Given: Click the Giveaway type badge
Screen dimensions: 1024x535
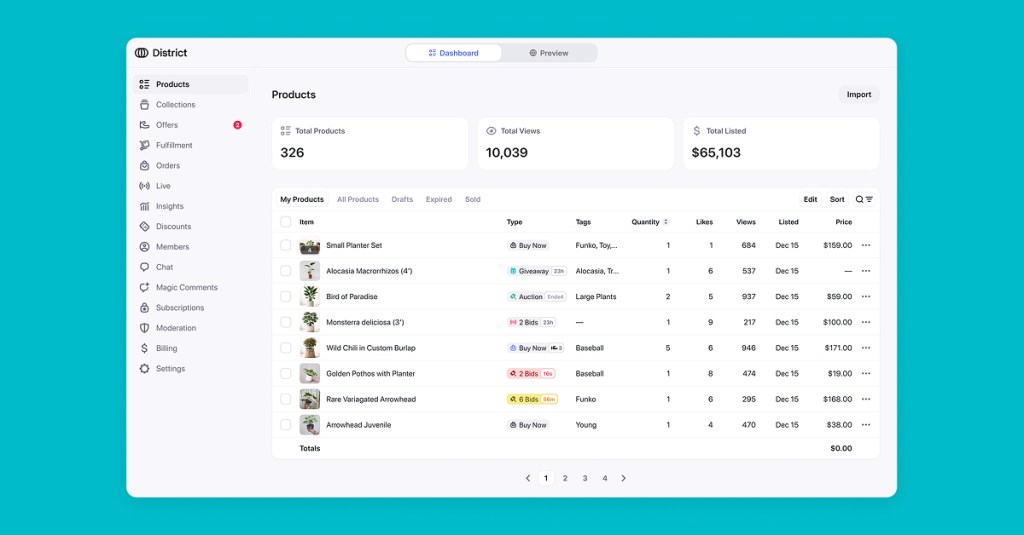Looking at the screenshot, I should tap(537, 271).
